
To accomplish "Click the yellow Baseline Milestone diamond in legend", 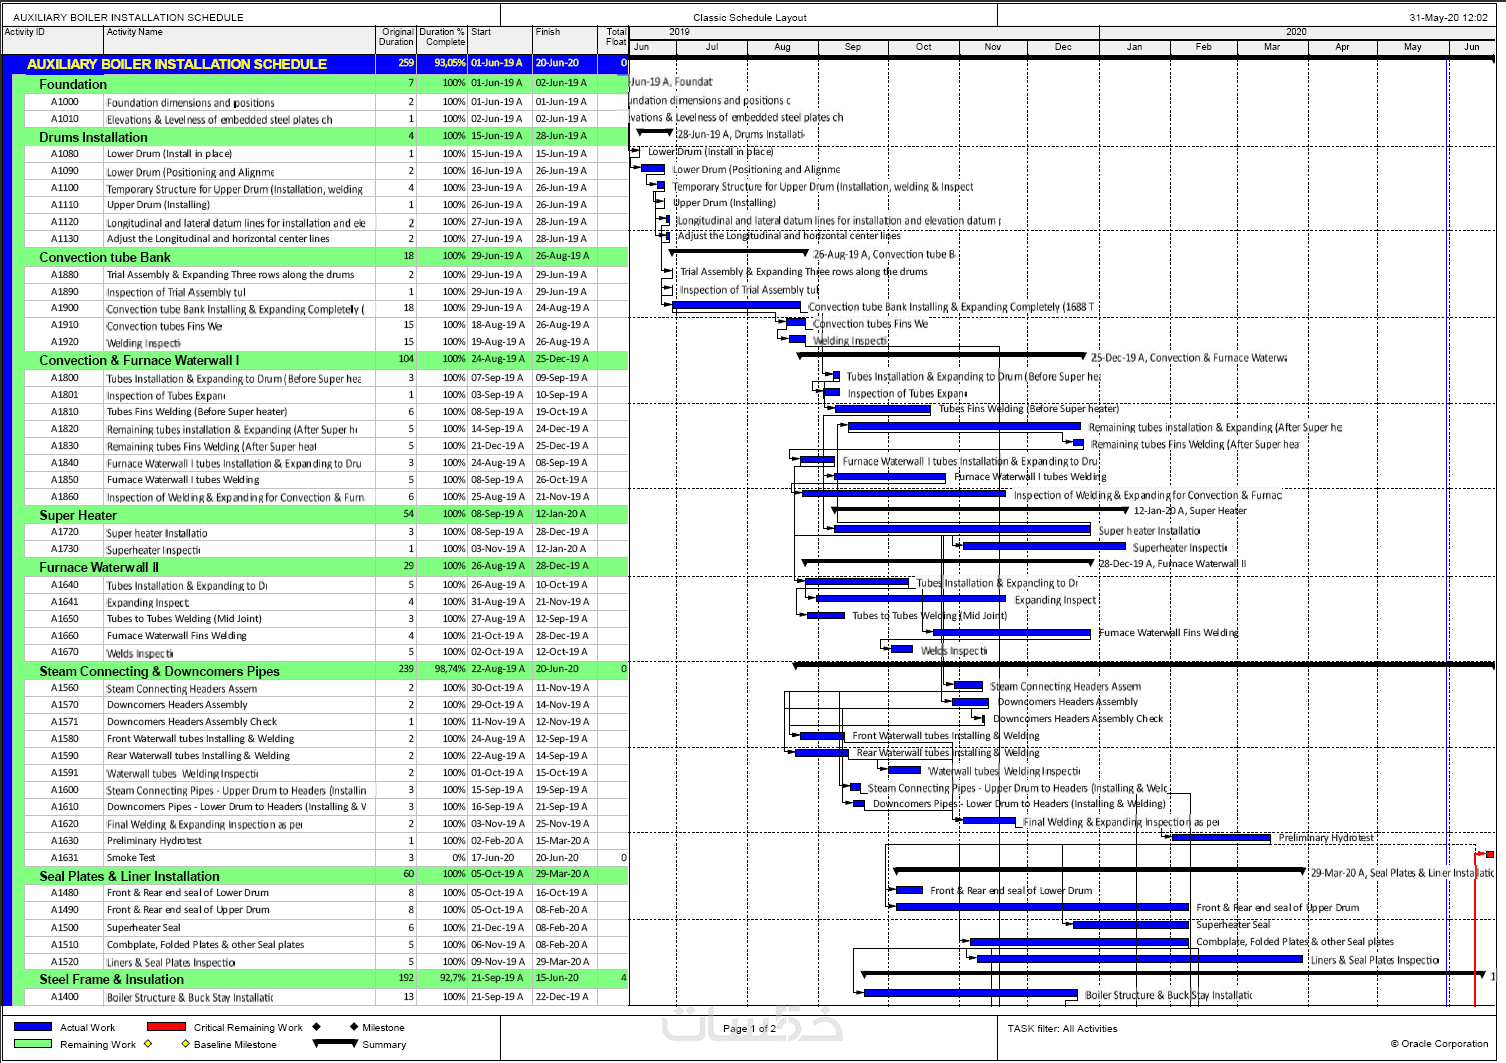I will click(185, 1044).
